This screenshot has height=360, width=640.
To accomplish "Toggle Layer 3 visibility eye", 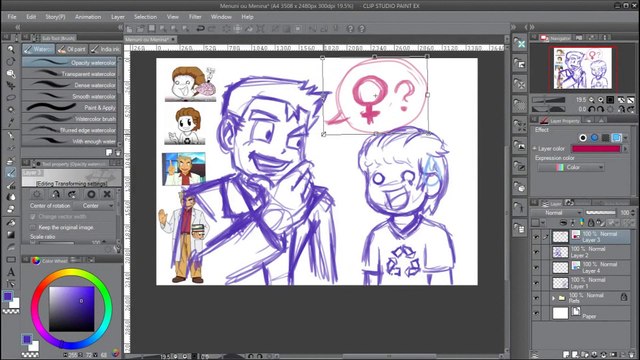I will pyautogui.click(x=536, y=237).
